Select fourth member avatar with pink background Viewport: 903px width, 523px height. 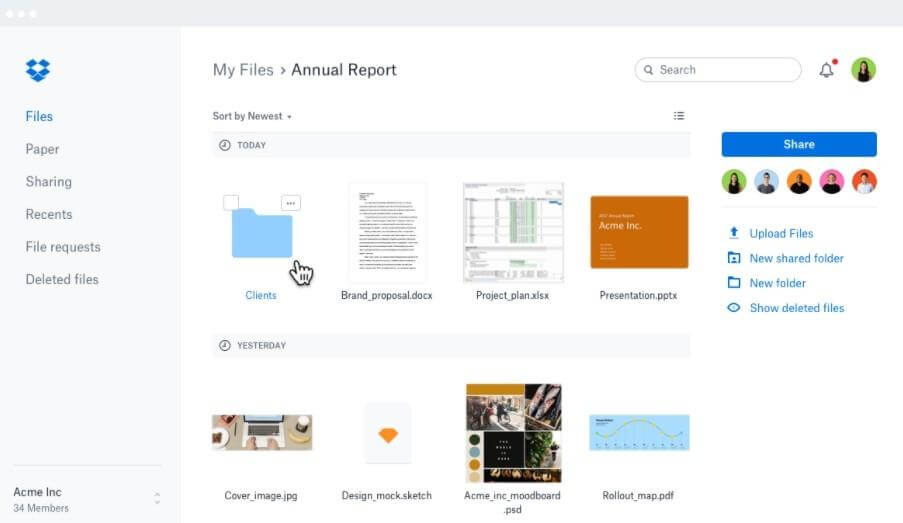coord(832,181)
